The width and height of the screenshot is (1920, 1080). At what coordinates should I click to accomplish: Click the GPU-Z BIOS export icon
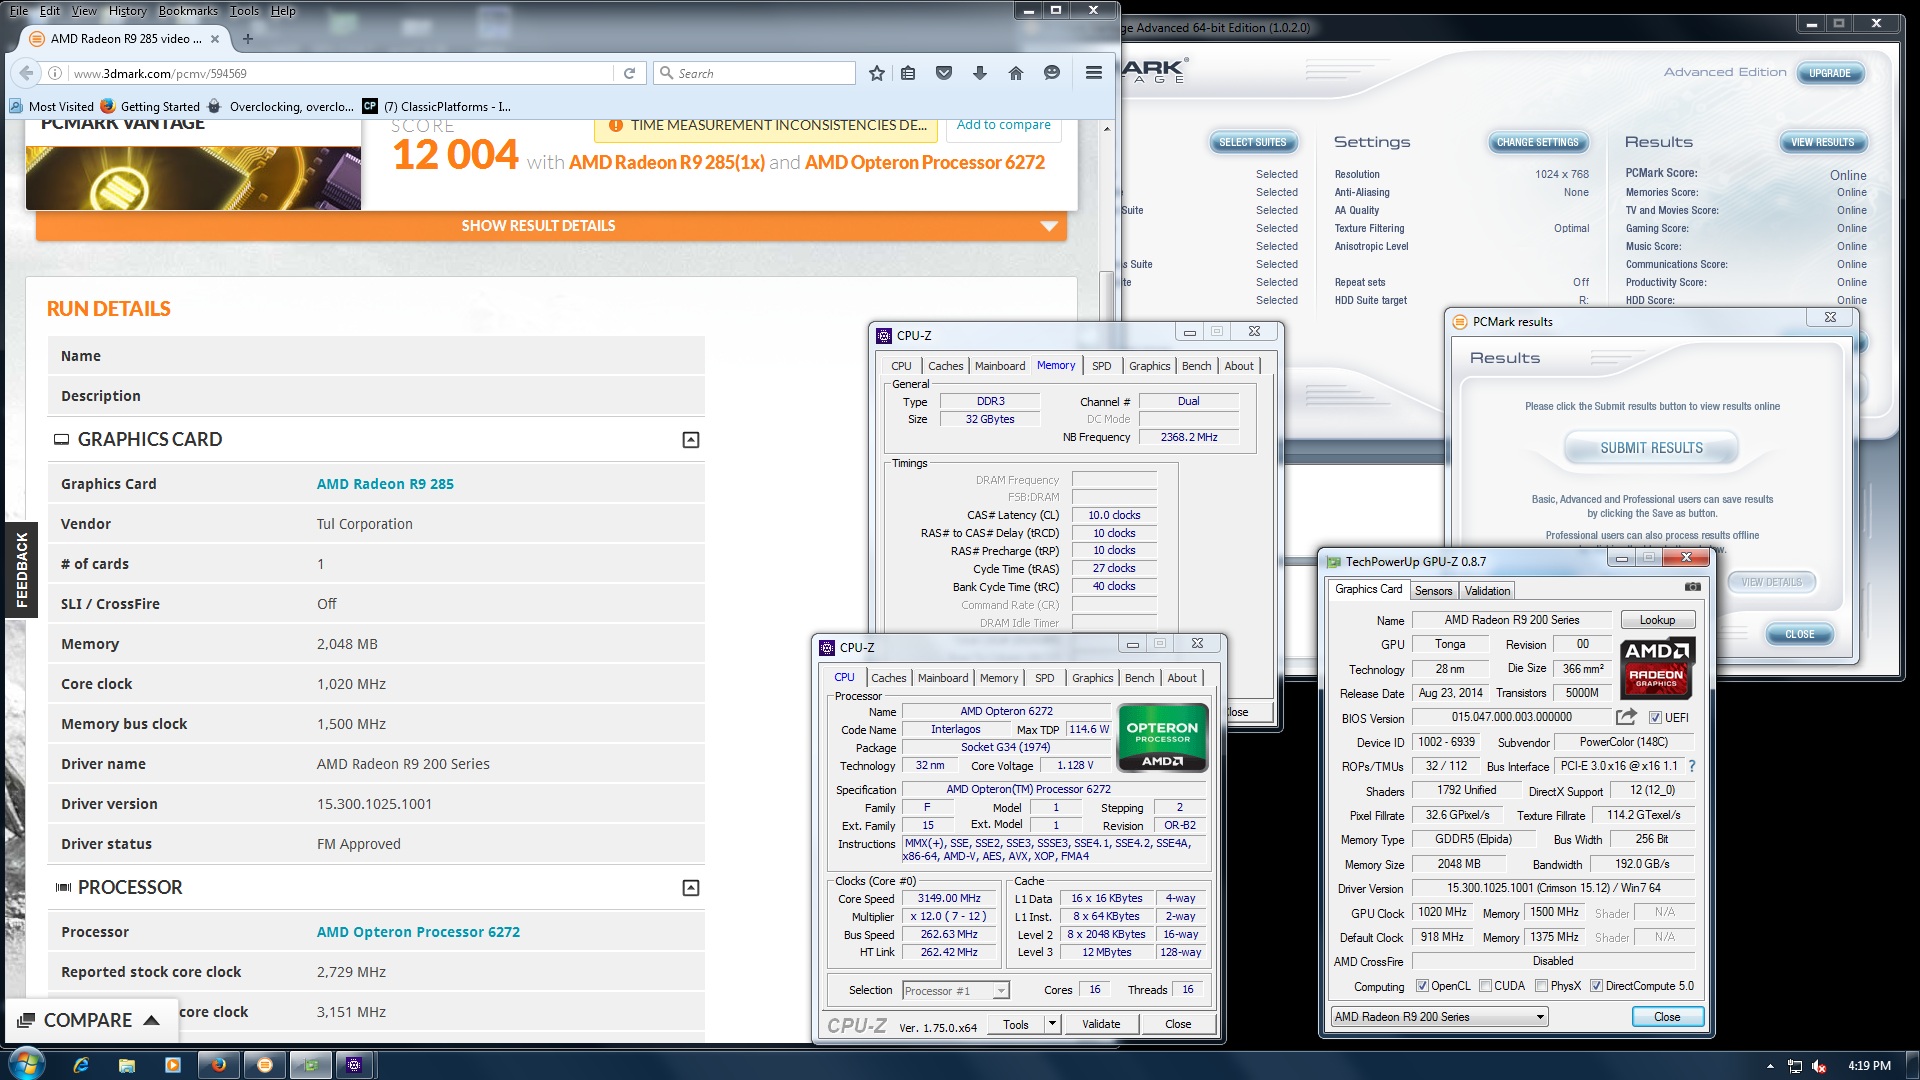1626,717
